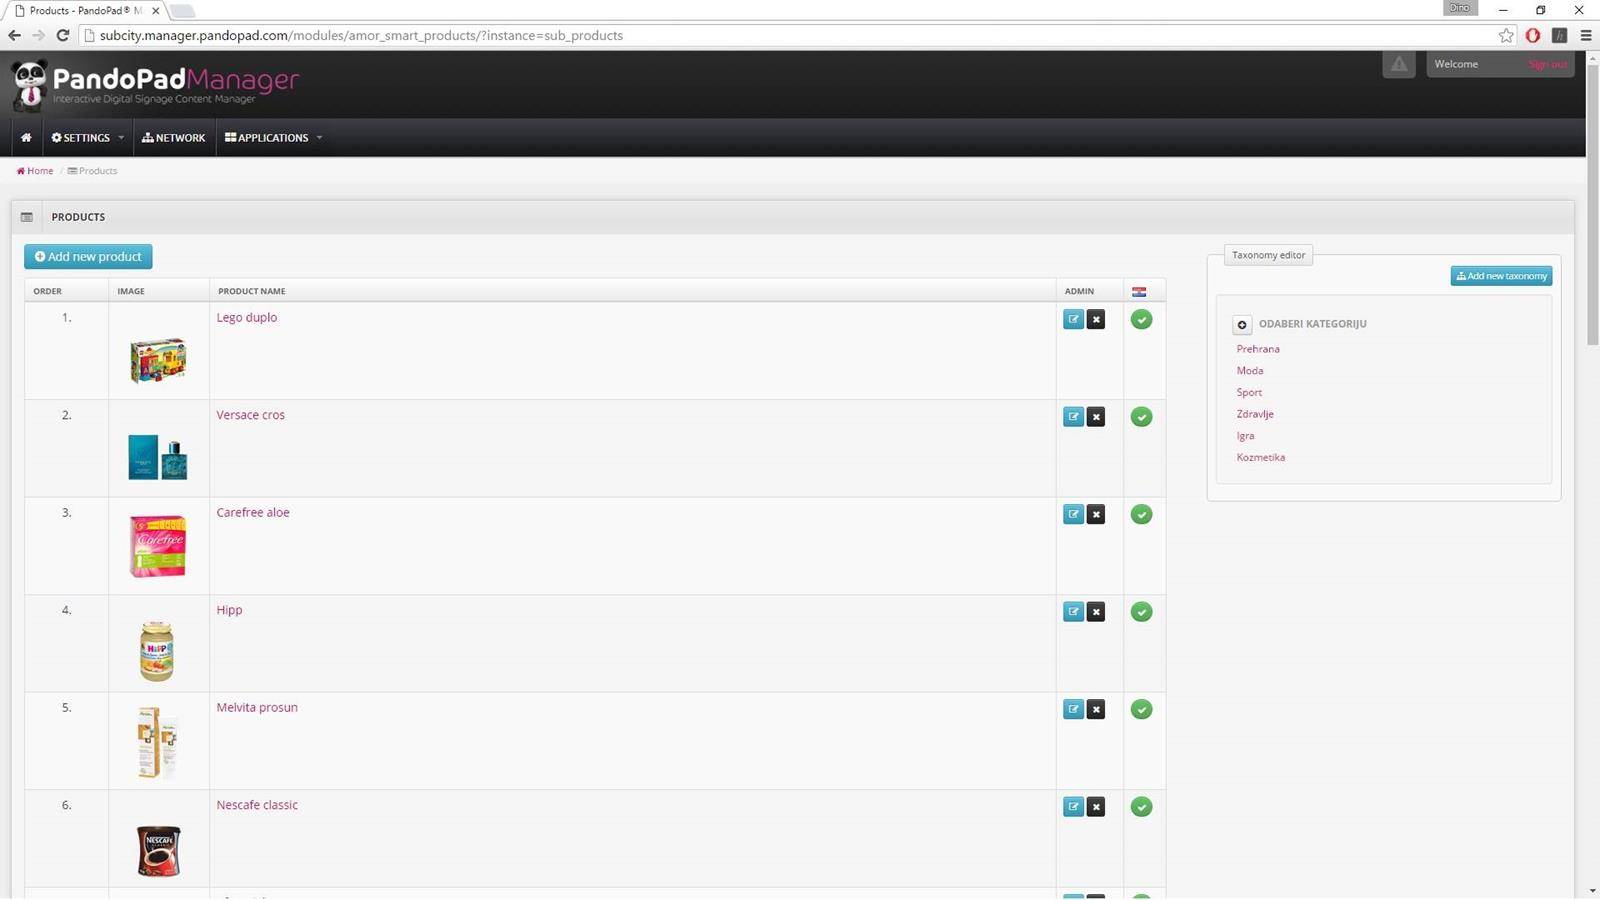This screenshot has height=900, width=1600.
Task: Open Hipp product link
Action: click(229, 610)
